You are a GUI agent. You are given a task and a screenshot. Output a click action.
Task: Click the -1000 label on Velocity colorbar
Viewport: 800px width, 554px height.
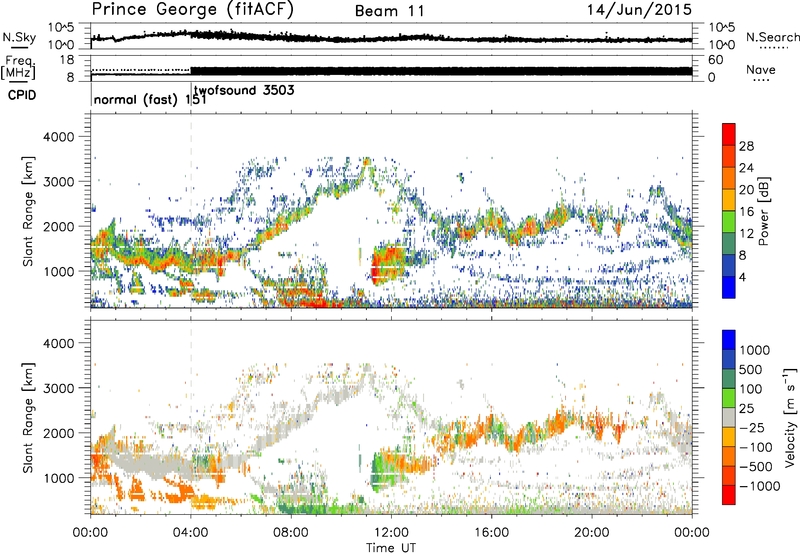click(x=760, y=486)
